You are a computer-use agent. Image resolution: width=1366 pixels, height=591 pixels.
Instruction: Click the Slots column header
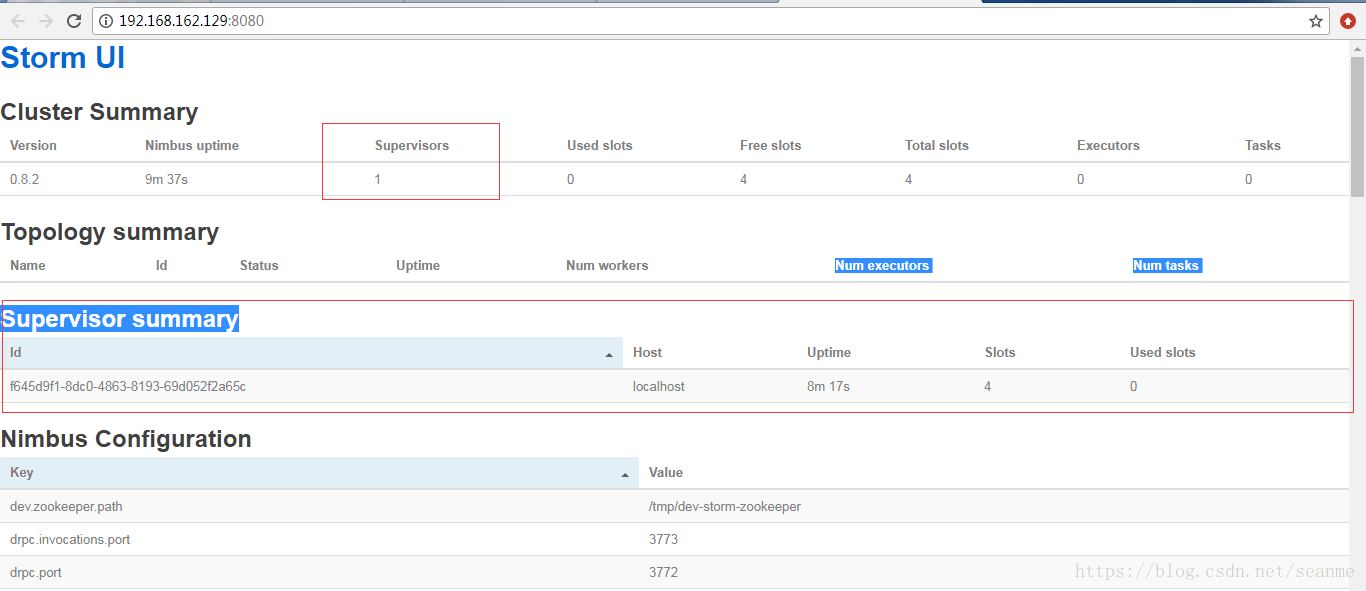1000,353
